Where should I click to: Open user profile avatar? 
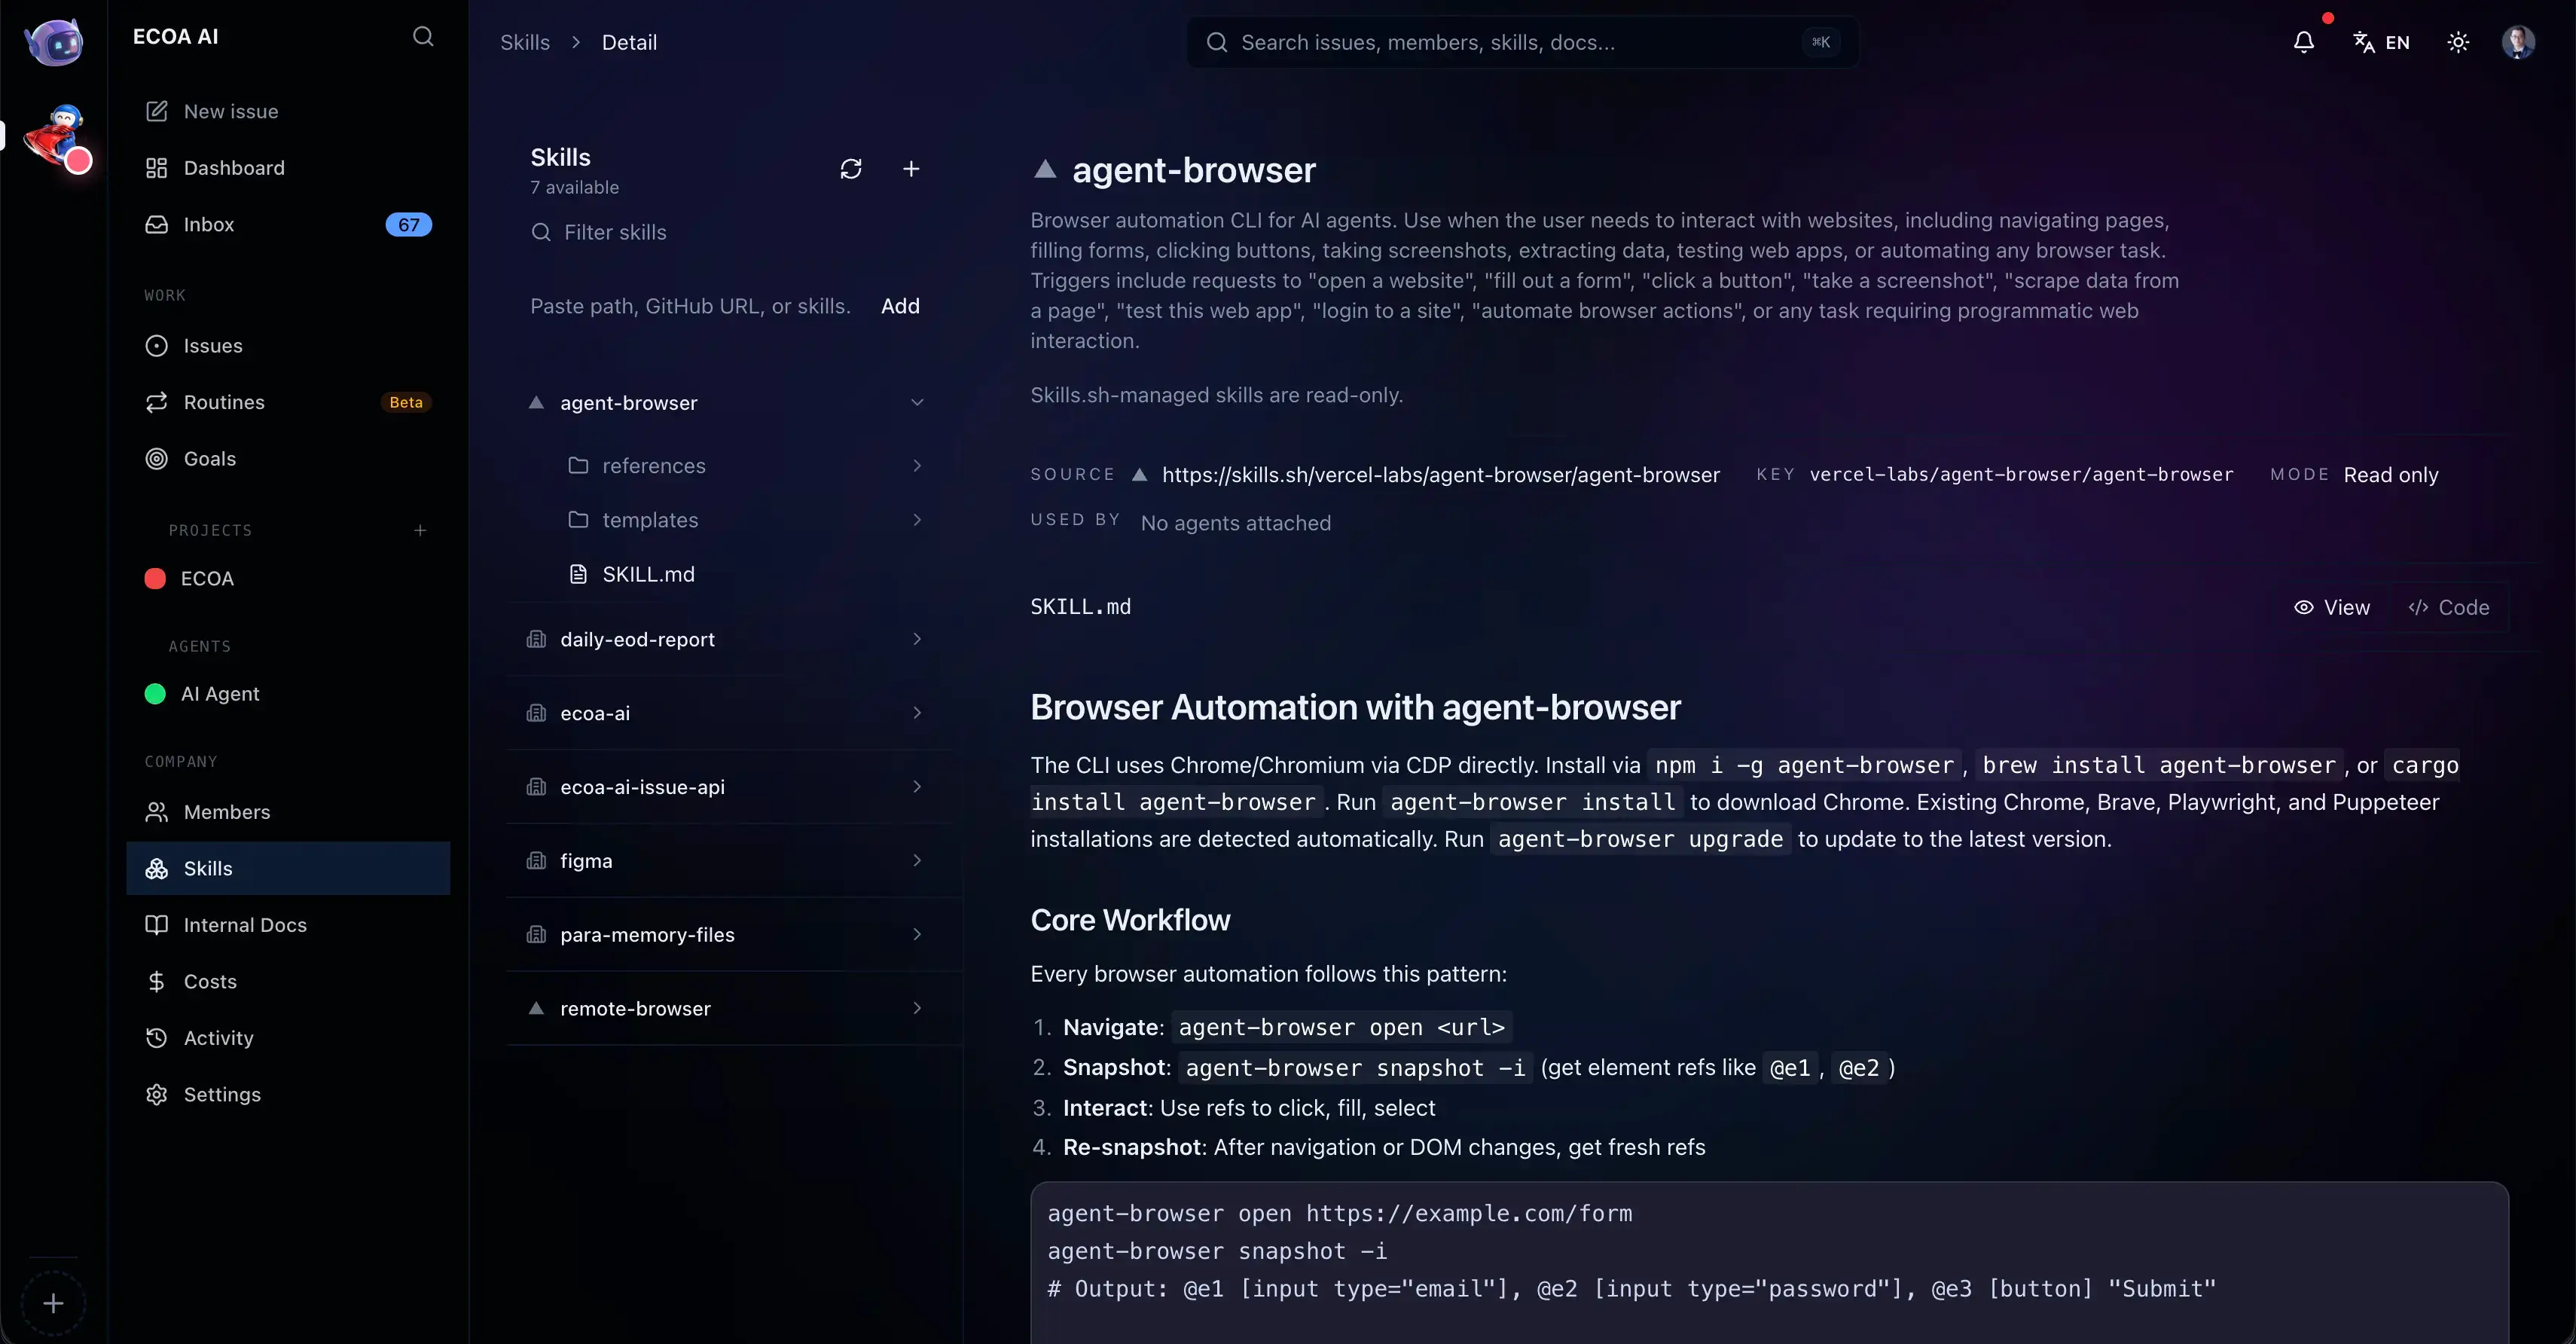coord(2517,42)
